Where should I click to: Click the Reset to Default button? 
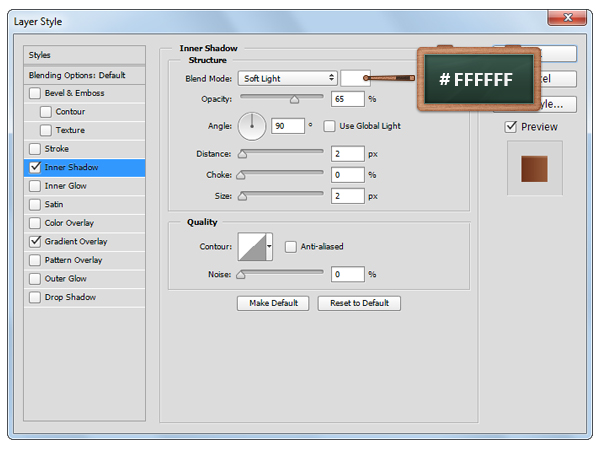click(x=359, y=303)
